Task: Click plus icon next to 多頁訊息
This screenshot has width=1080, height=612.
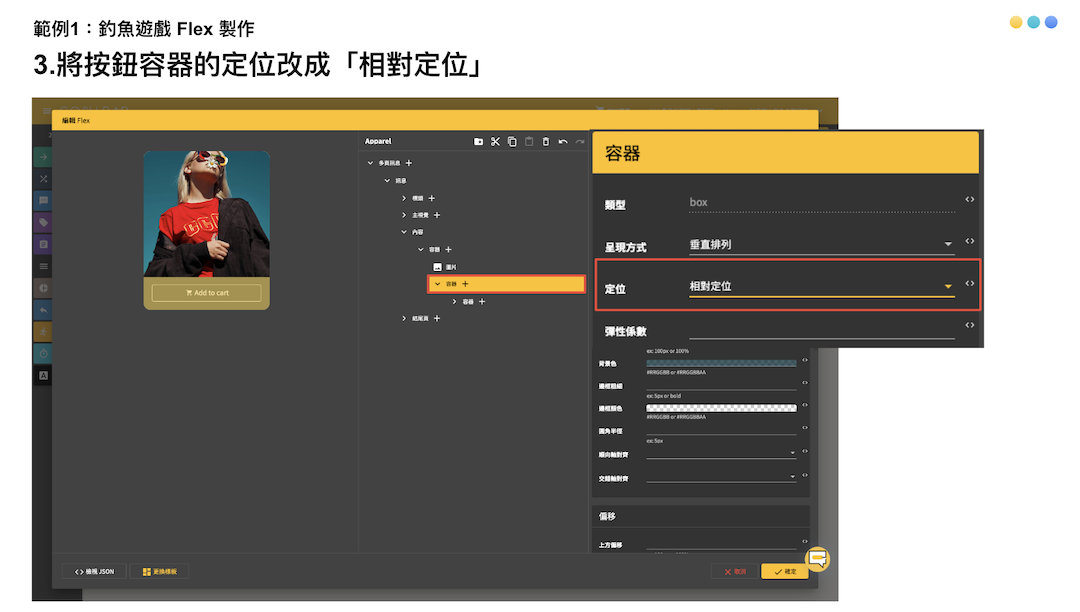Action: tap(408, 163)
